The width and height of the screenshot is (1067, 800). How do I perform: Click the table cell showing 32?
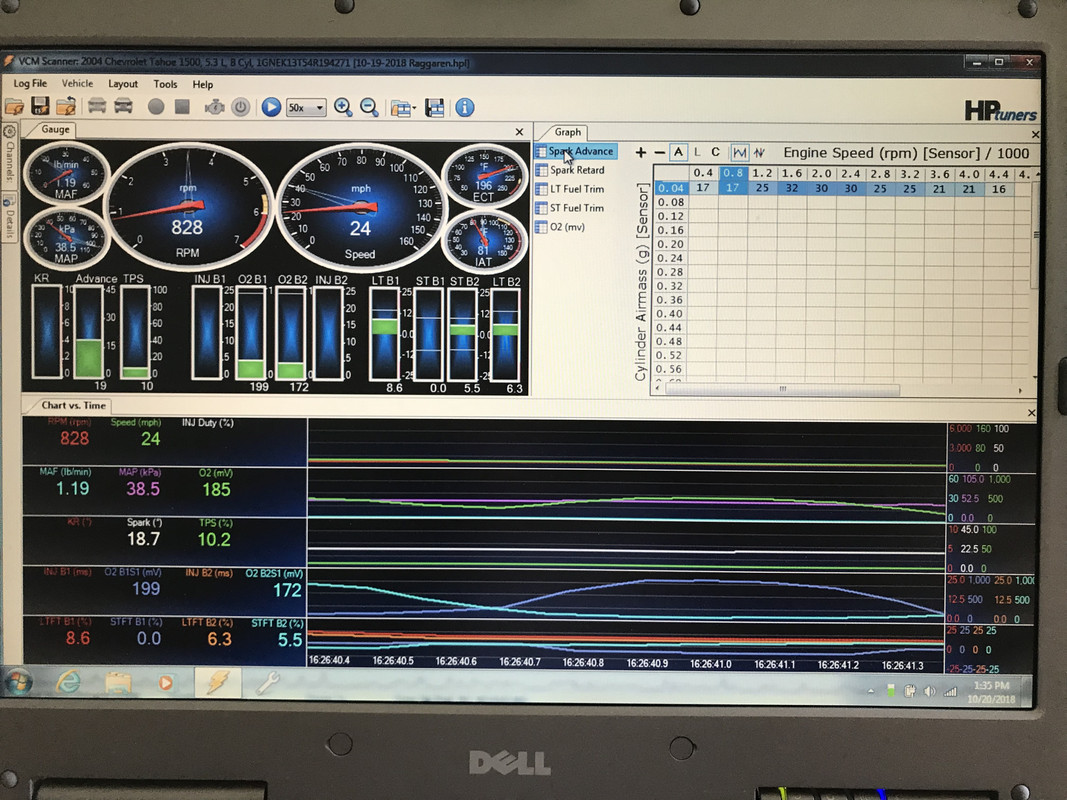(791, 188)
